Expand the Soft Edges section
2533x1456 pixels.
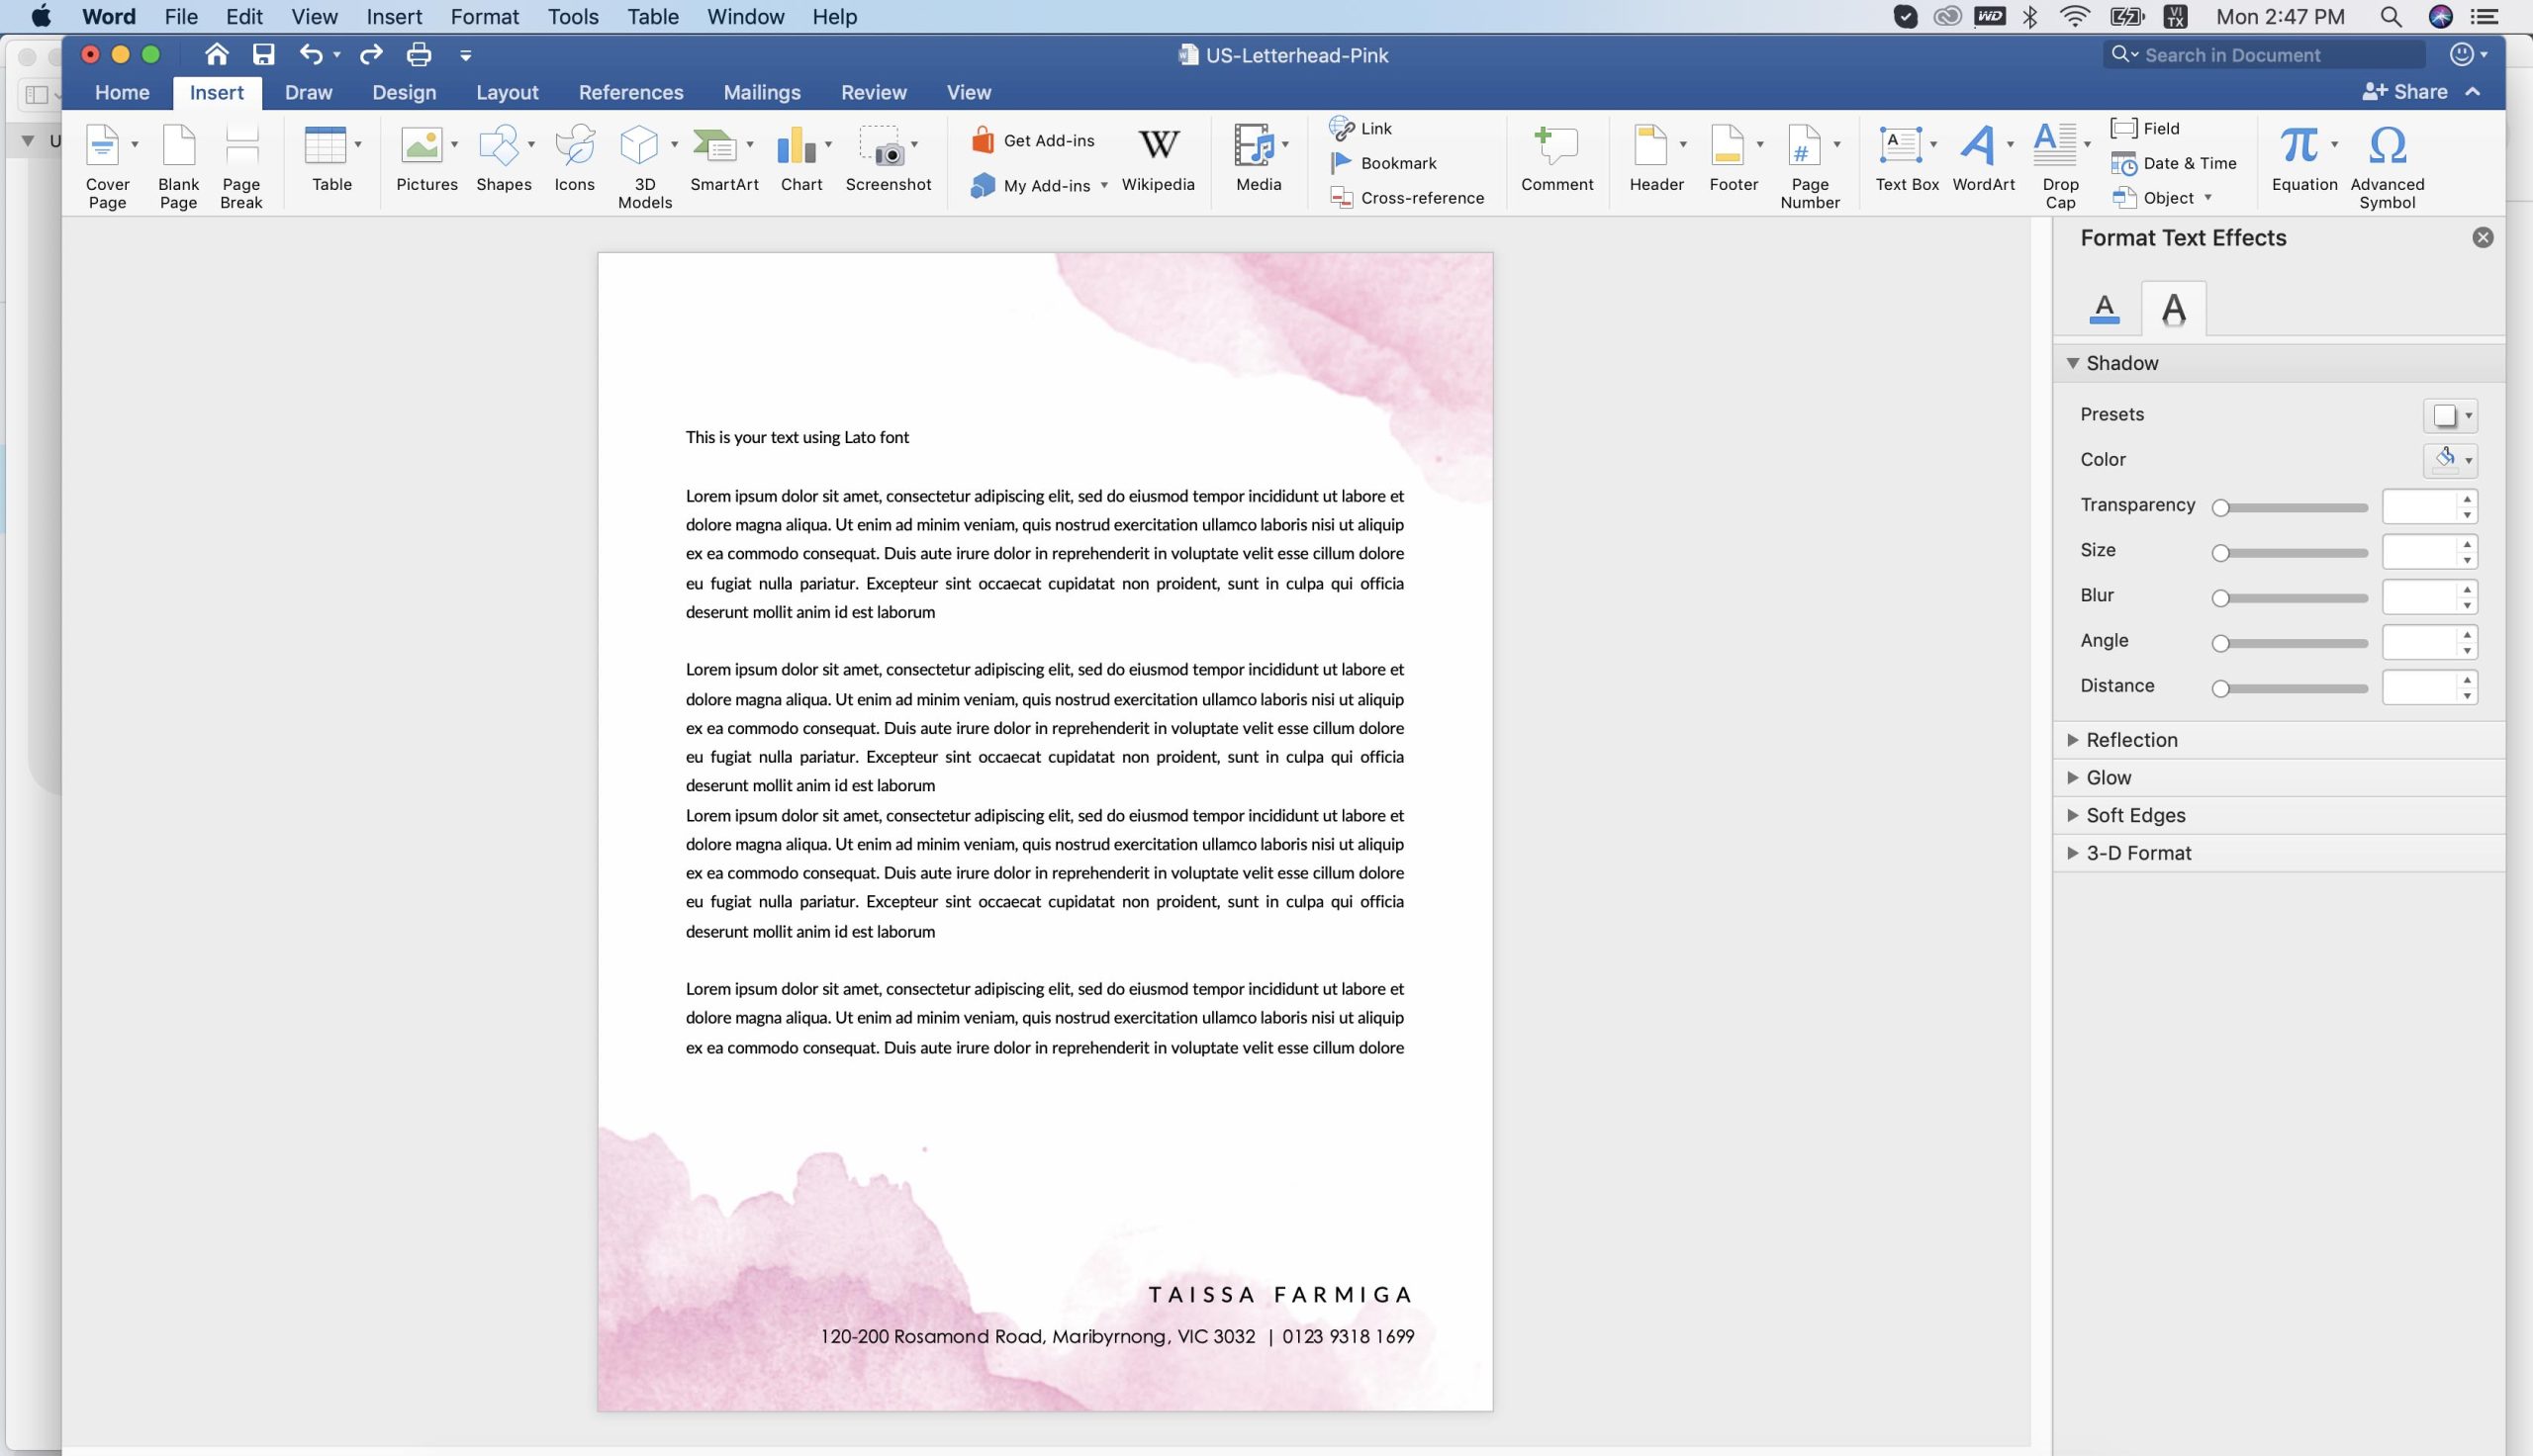pyautogui.click(x=2073, y=815)
